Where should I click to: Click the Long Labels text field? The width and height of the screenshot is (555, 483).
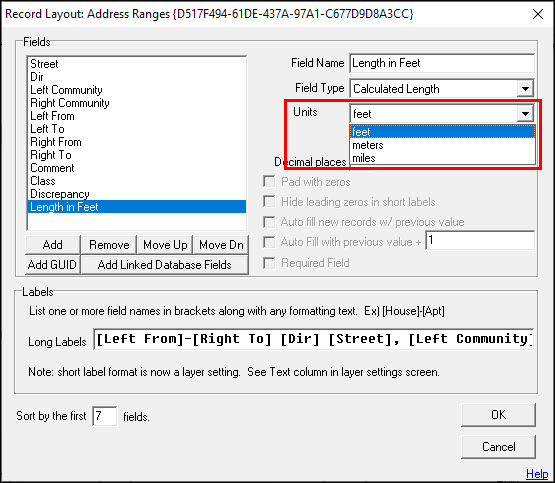313,339
